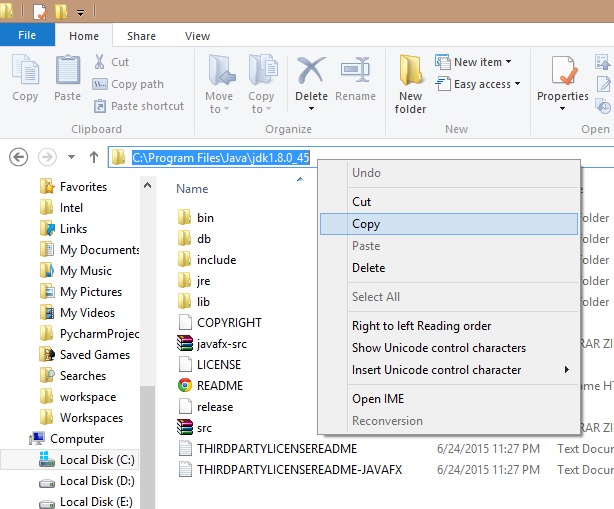The image size is (614, 509).
Task: Choose Copy in the context menu
Action: click(449, 224)
